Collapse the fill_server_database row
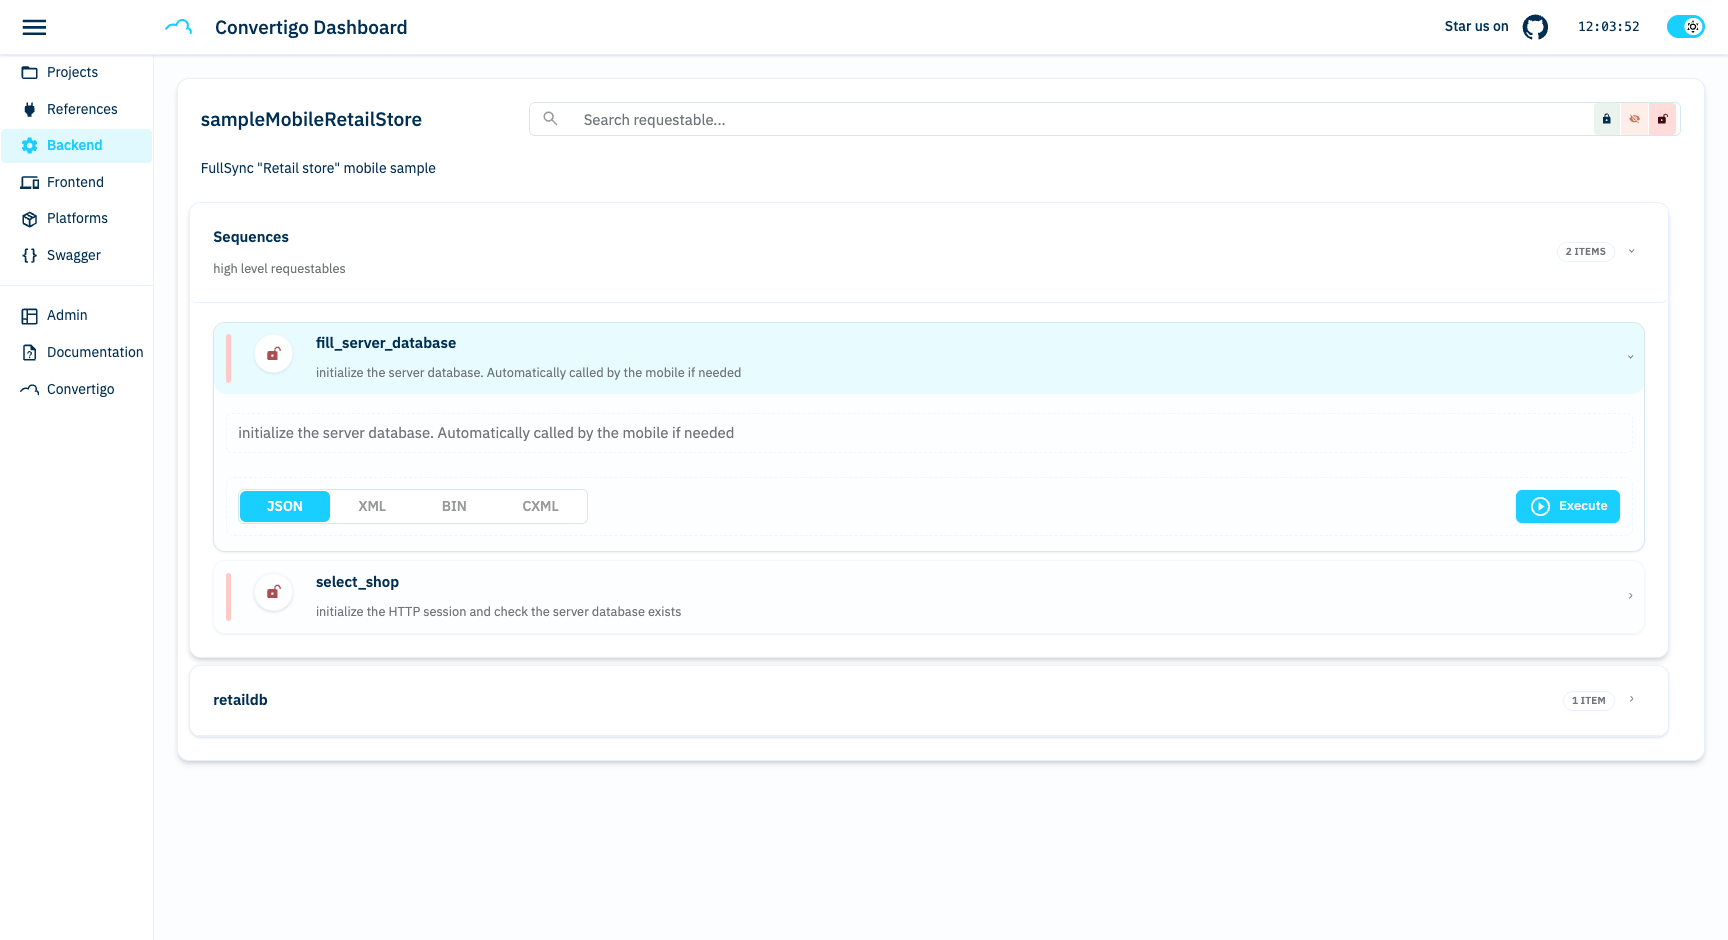 pos(1630,357)
